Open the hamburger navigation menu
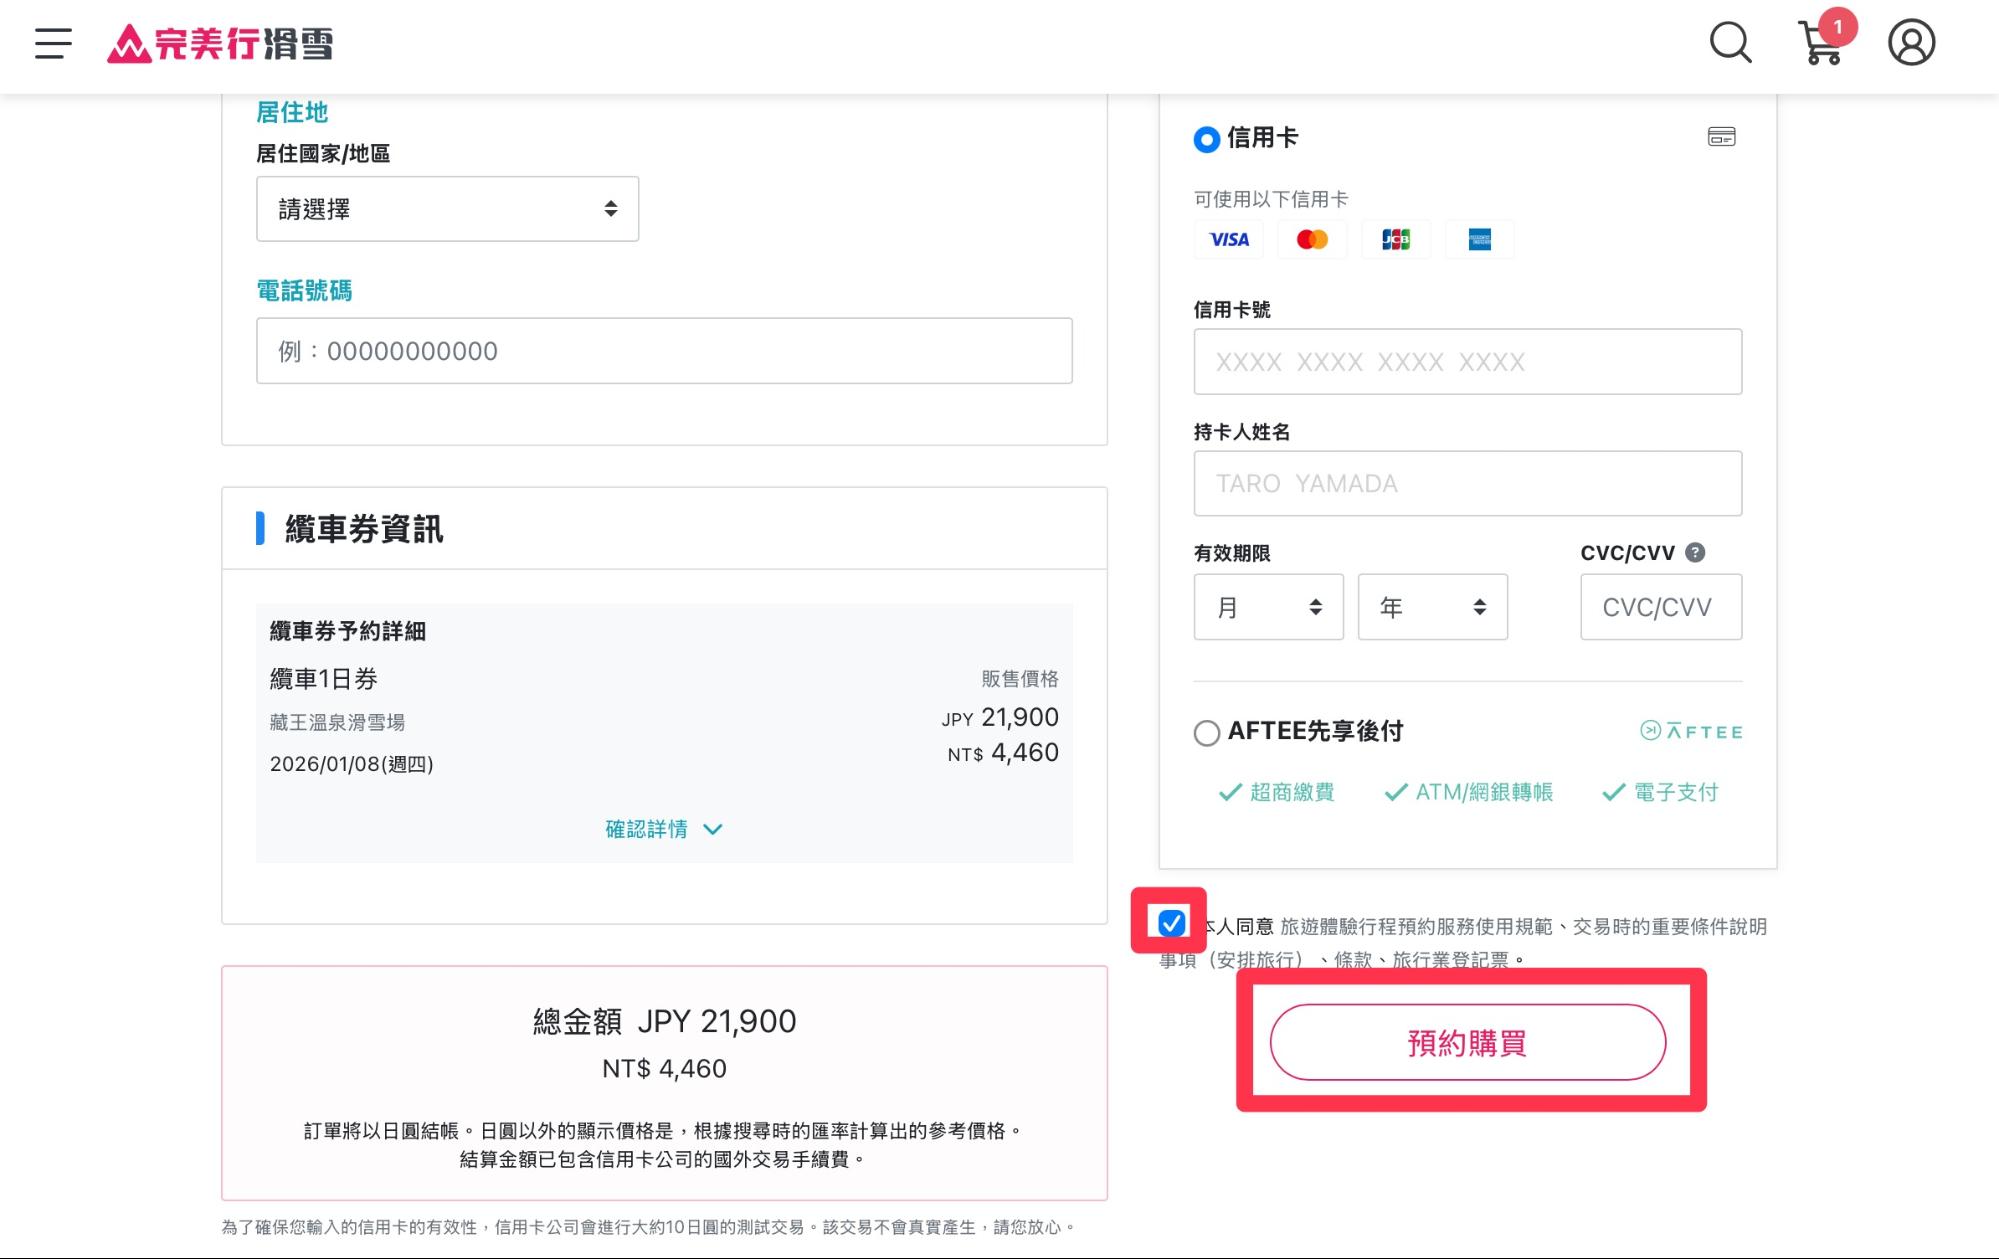This screenshot has height=1259, width=1999. click(x=51, y=43)
